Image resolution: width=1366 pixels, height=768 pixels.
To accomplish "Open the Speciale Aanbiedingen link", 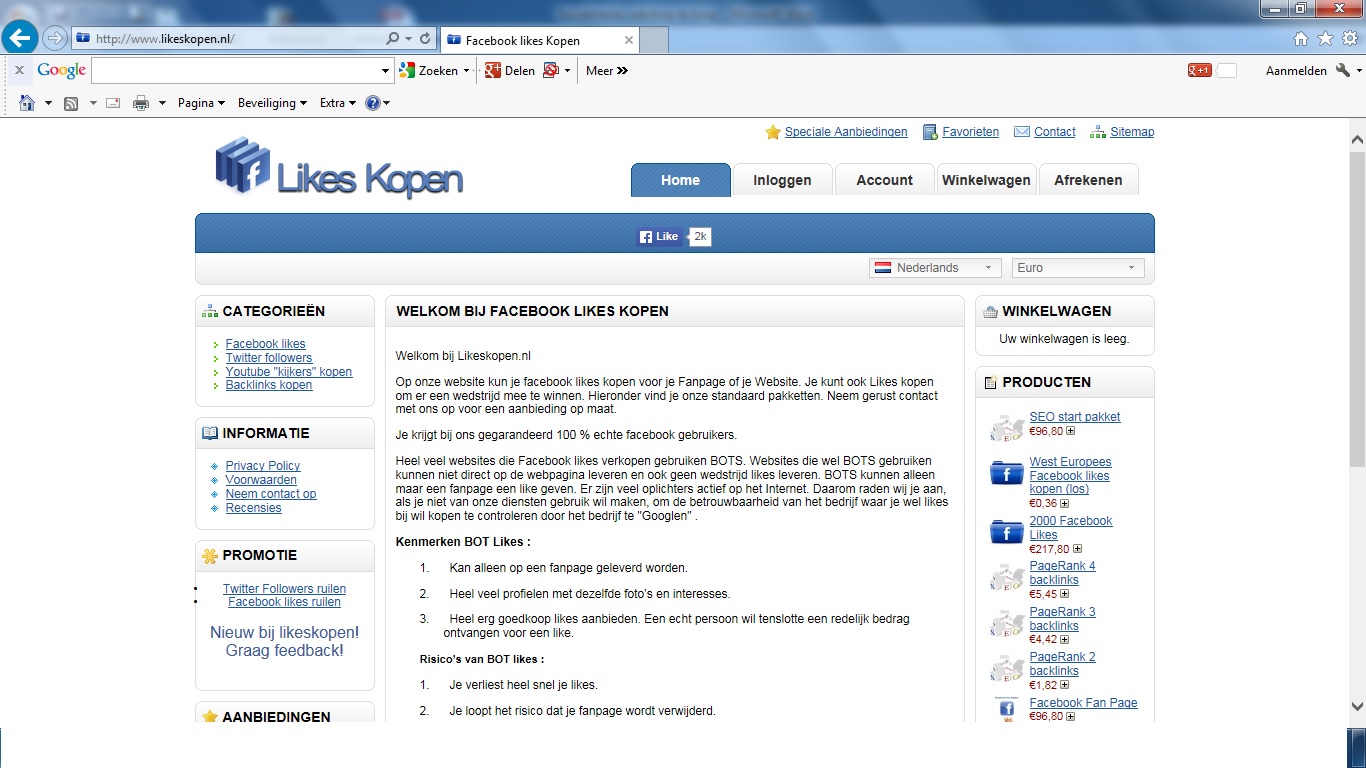I will coord(846,132).
